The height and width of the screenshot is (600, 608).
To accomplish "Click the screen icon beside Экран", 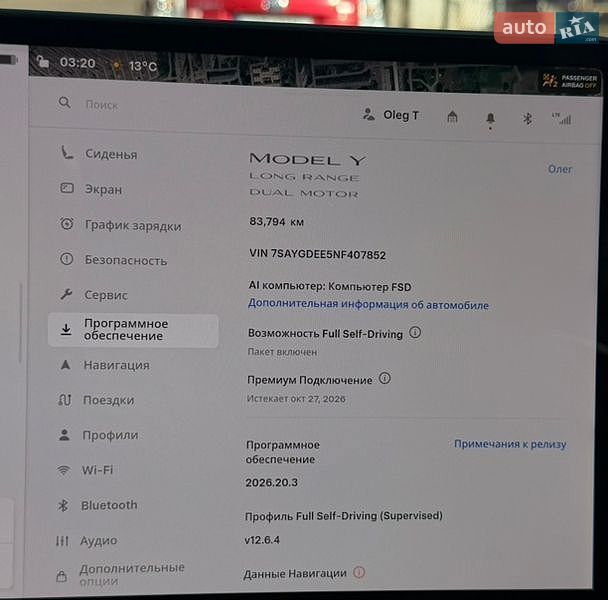I will point(67,188).
